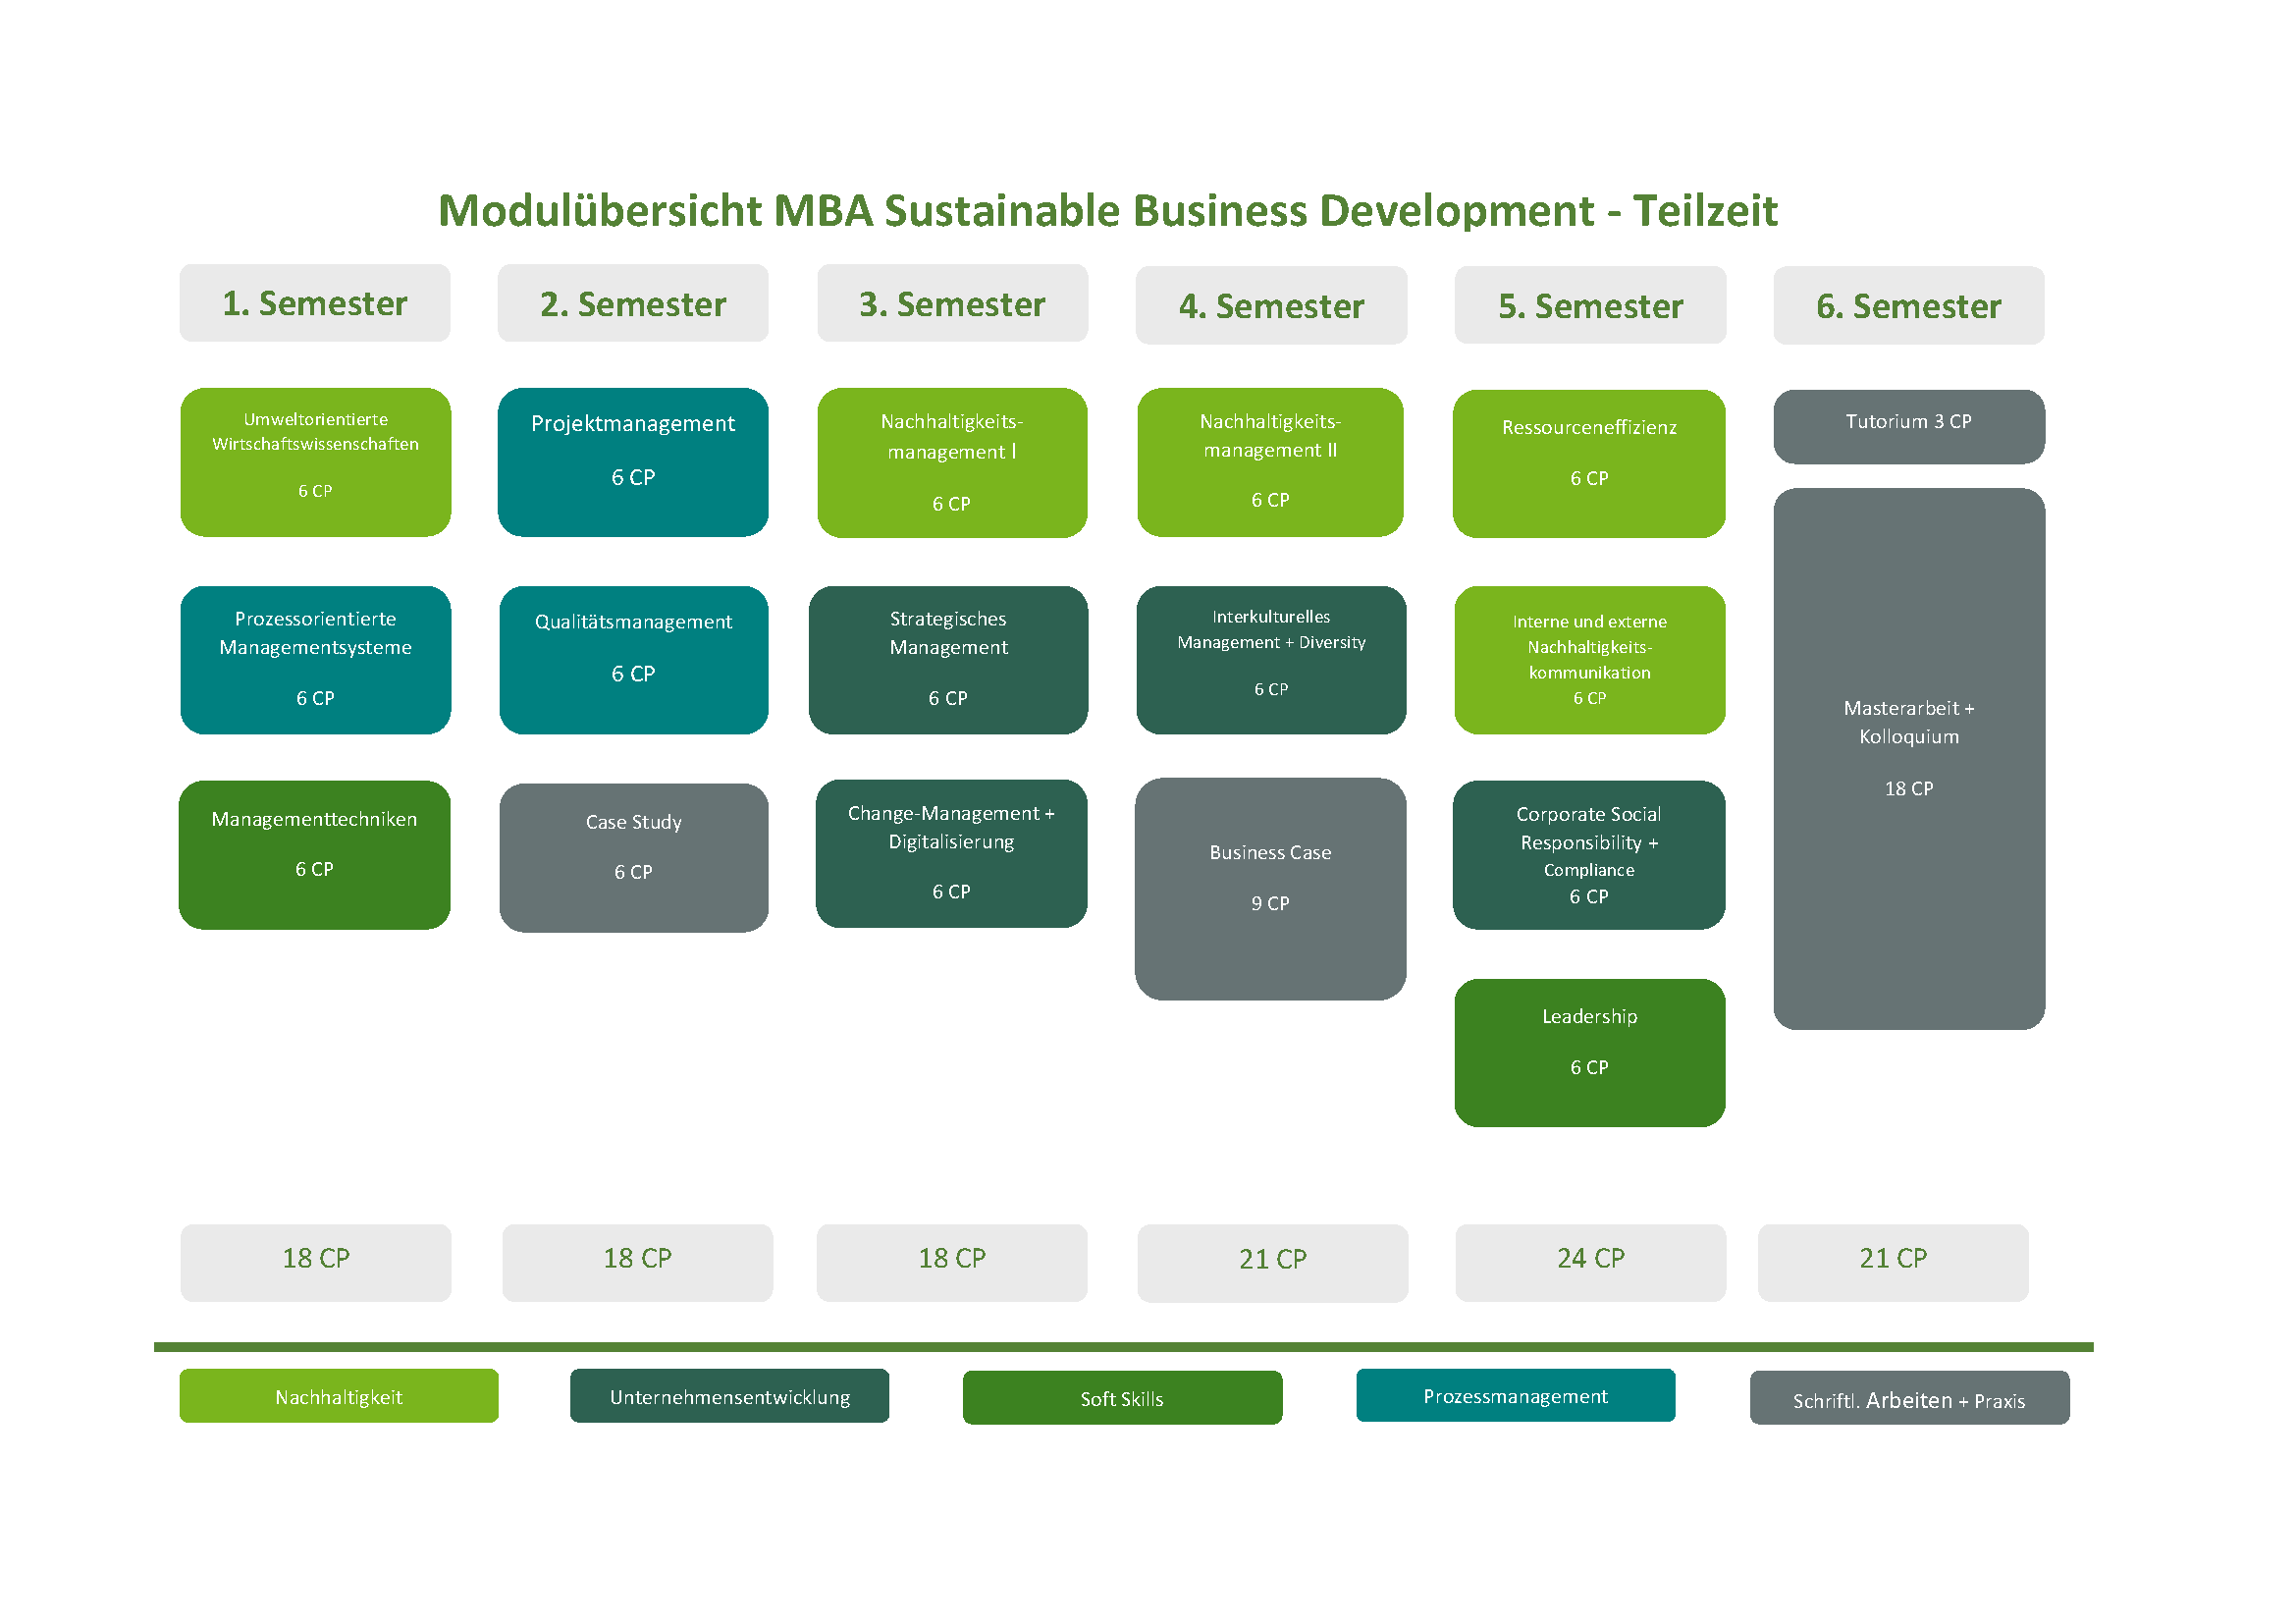Select the 1. Semester header

click(x=315, y=303)
